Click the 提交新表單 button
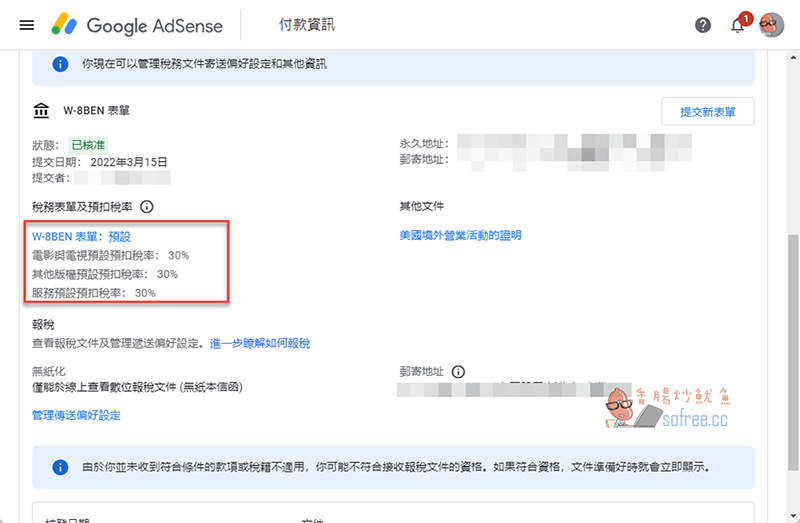The width and height of the screenshot is (800, 523). pos(708,112)
